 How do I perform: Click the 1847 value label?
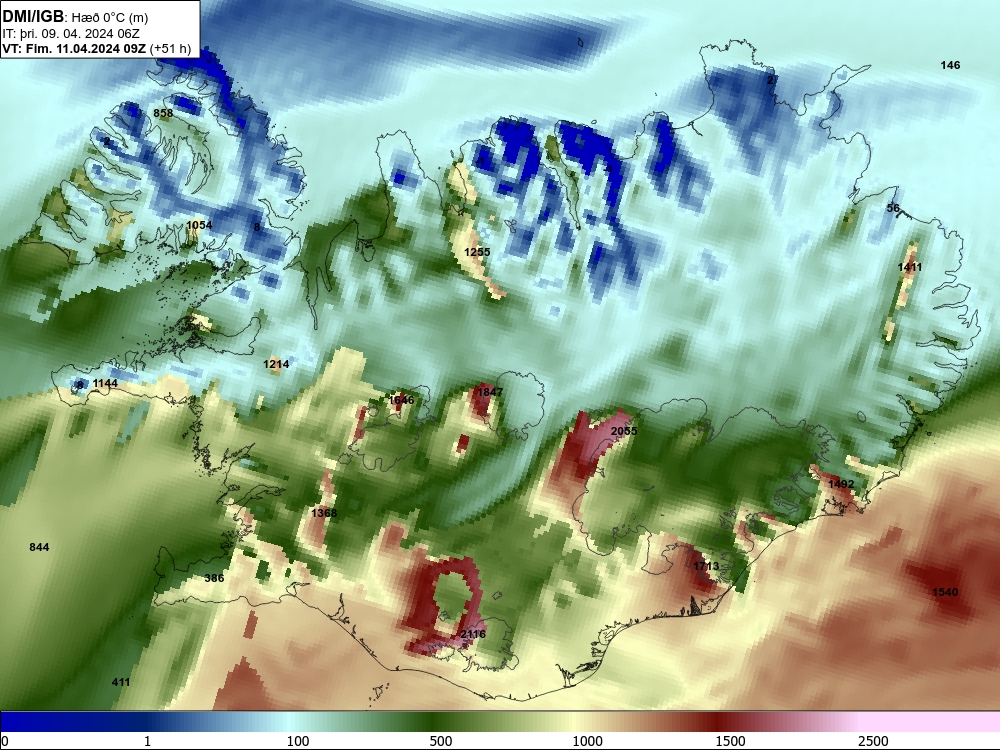click(x=490, y=392)
